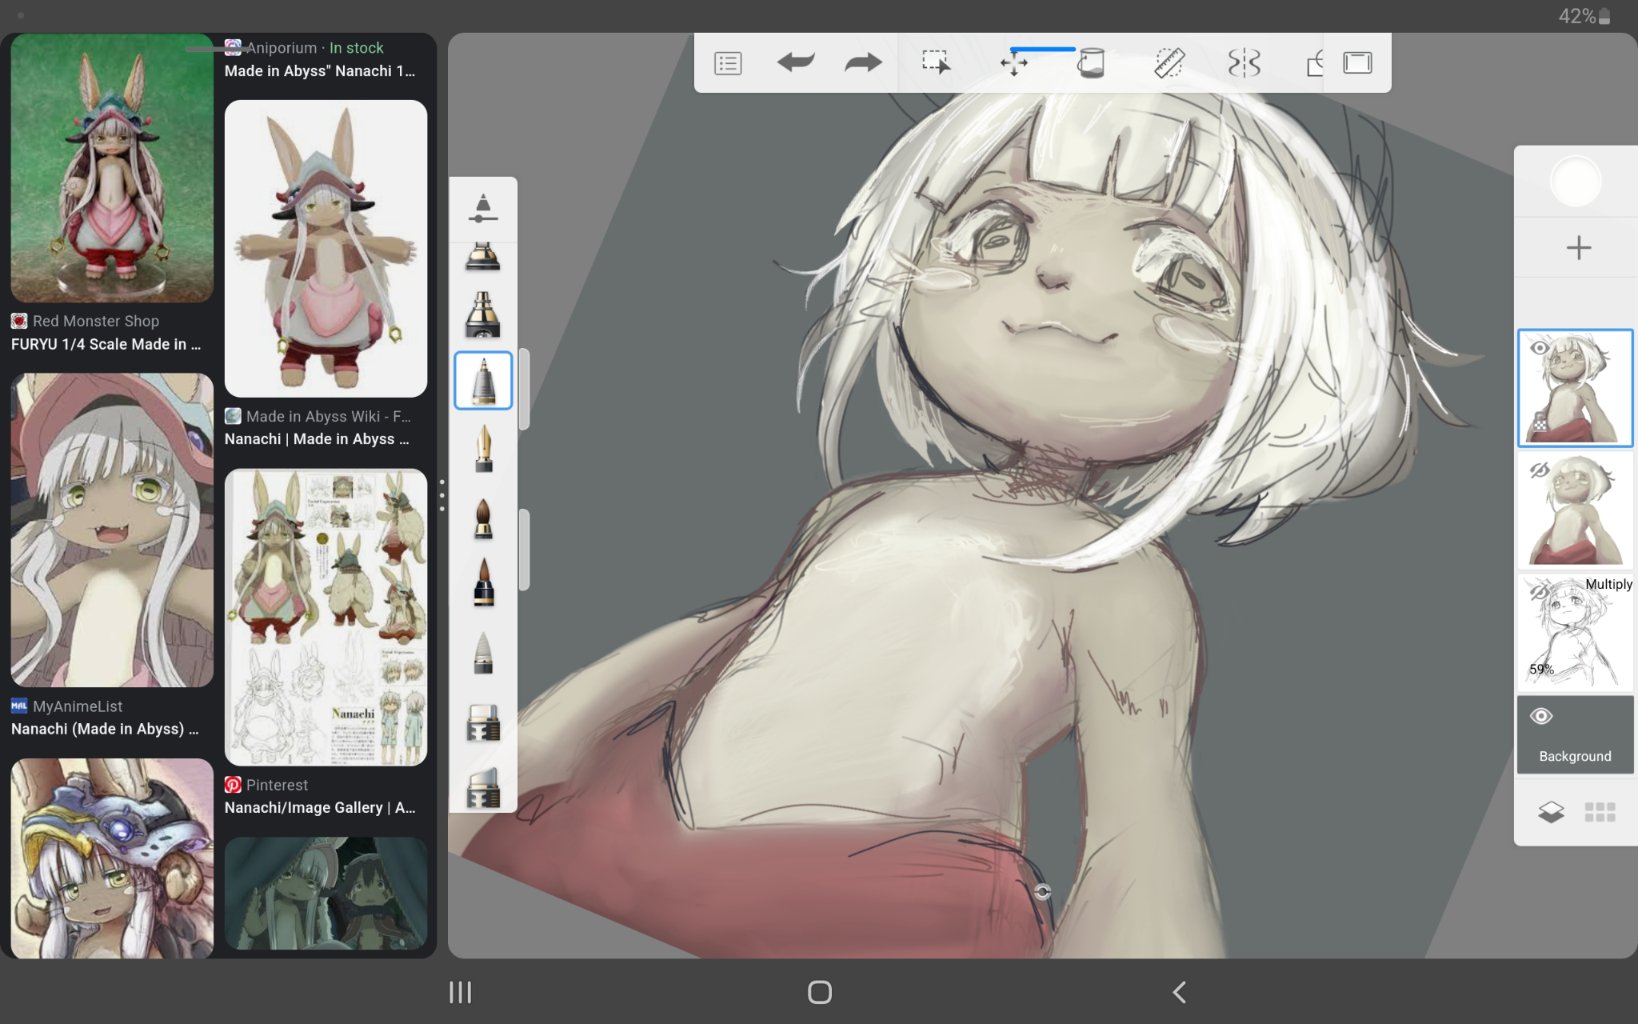The width and height of the screenshot is (1638, 1024).
Task: Open the grid icon in layer panel
Action: click(x=1600, y=812)
